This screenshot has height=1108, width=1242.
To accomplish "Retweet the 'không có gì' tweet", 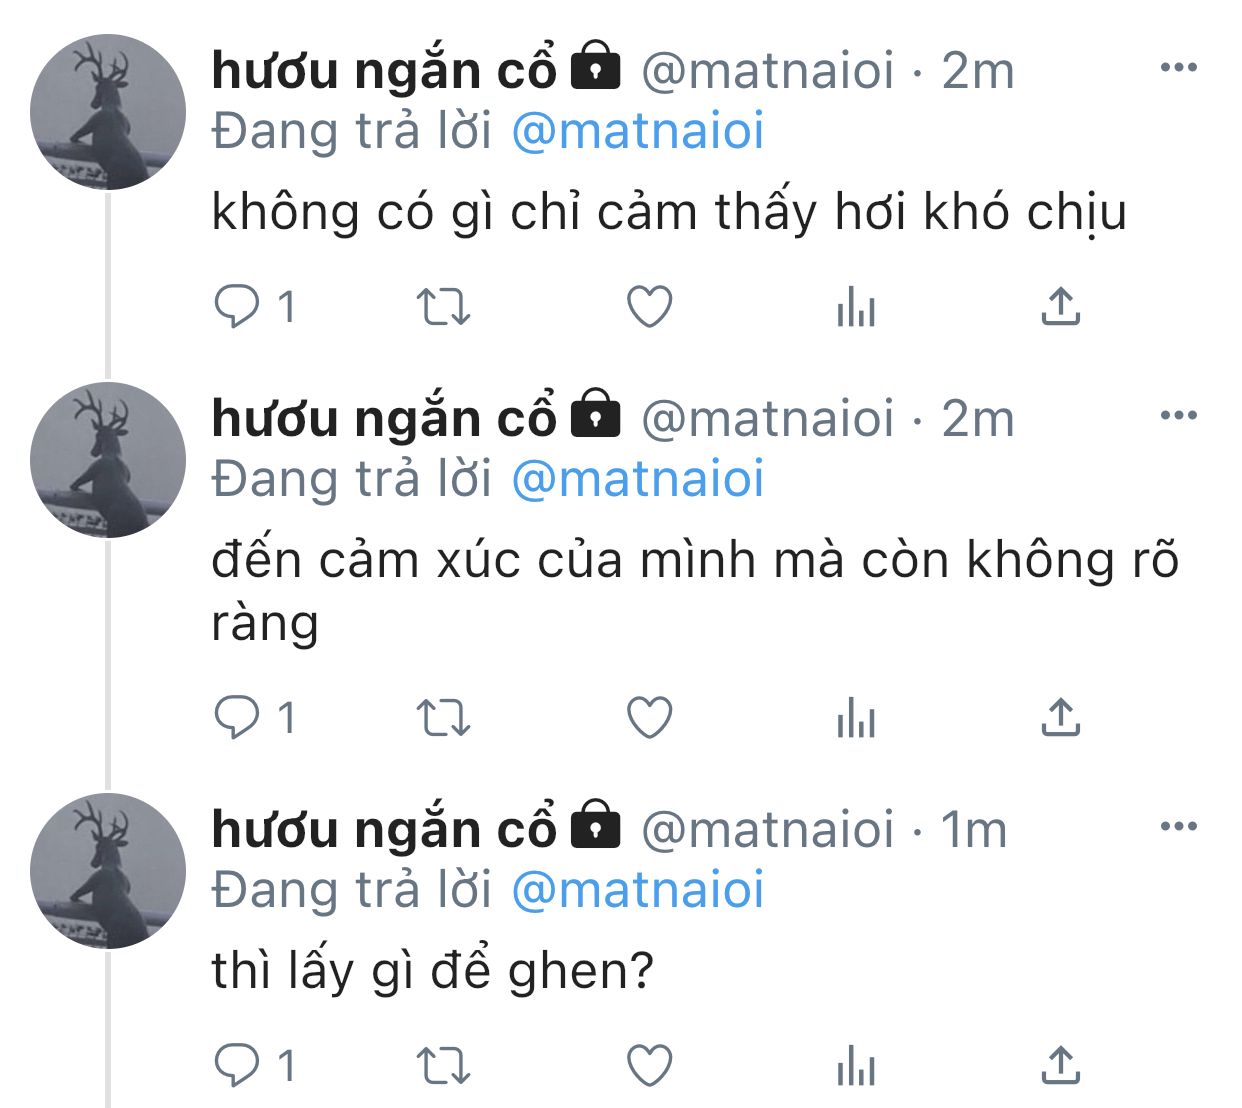I will click(x=443, y=307).
